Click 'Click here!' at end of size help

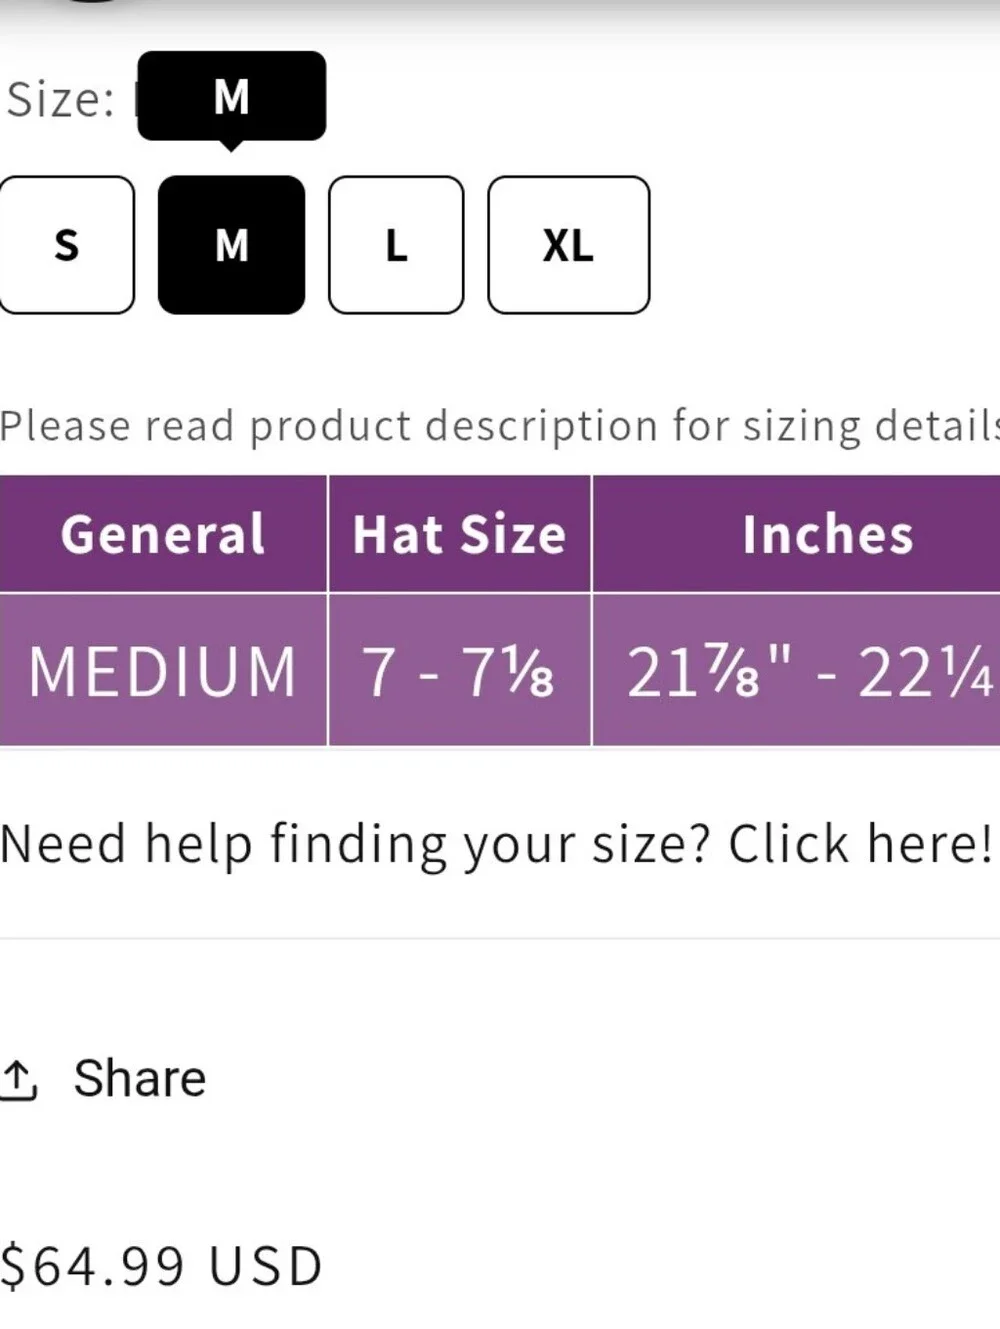tap(860, 843)
